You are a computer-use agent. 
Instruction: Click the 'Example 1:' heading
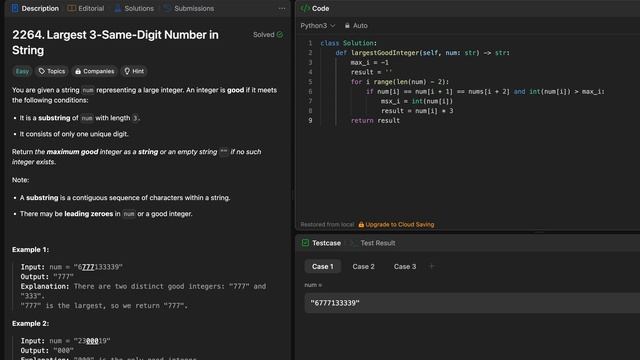(30, 249)
